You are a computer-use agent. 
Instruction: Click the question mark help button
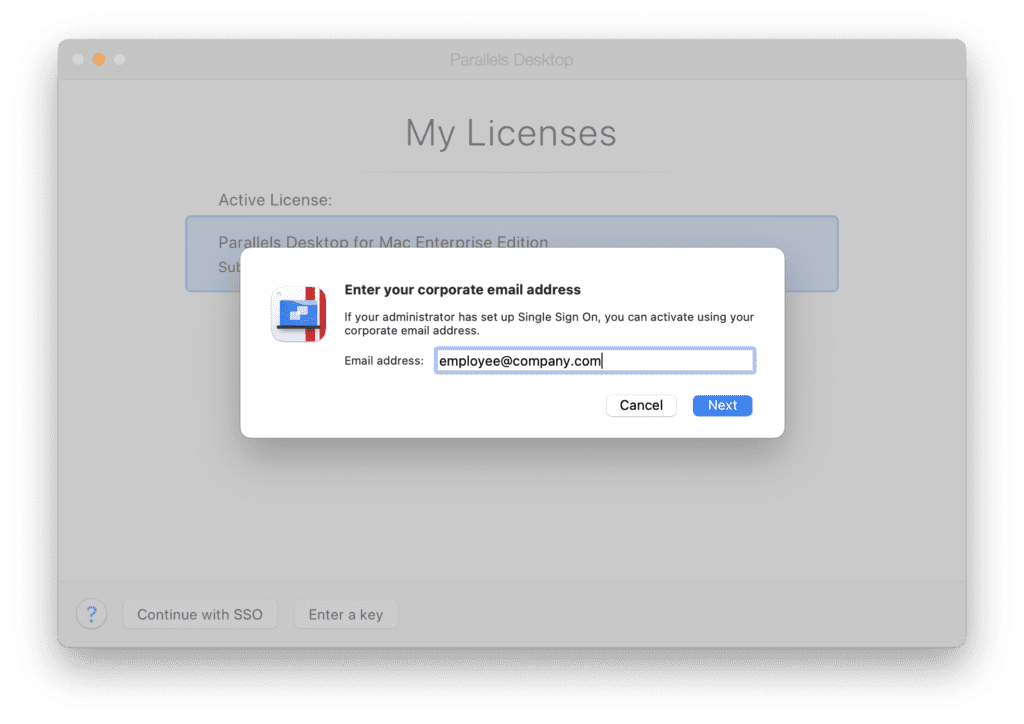(91, 614)
